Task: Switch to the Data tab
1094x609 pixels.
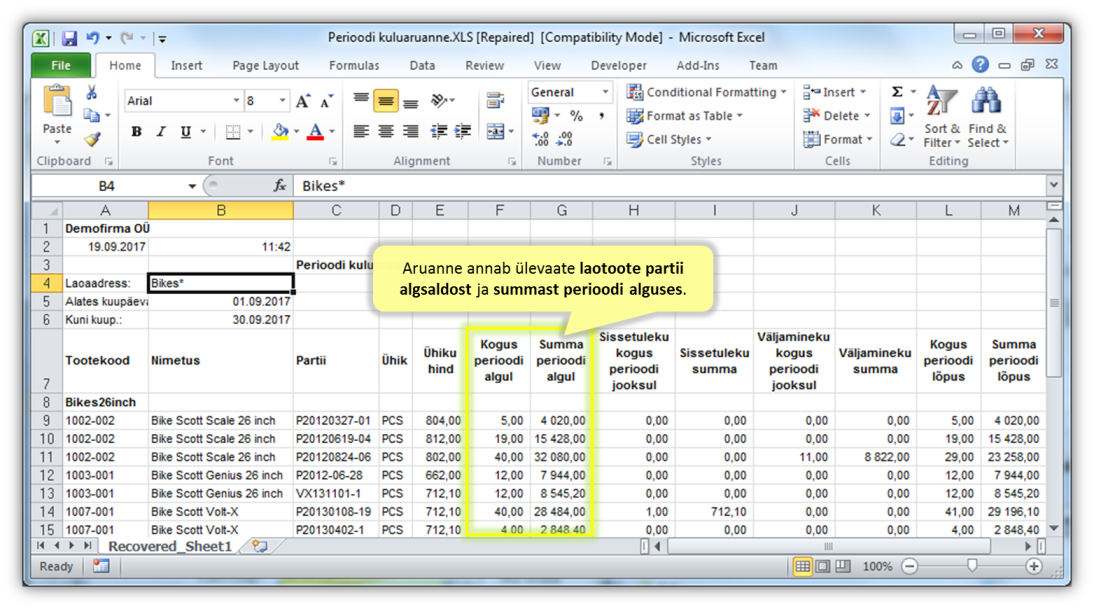Action: click(x=422, y=66)
